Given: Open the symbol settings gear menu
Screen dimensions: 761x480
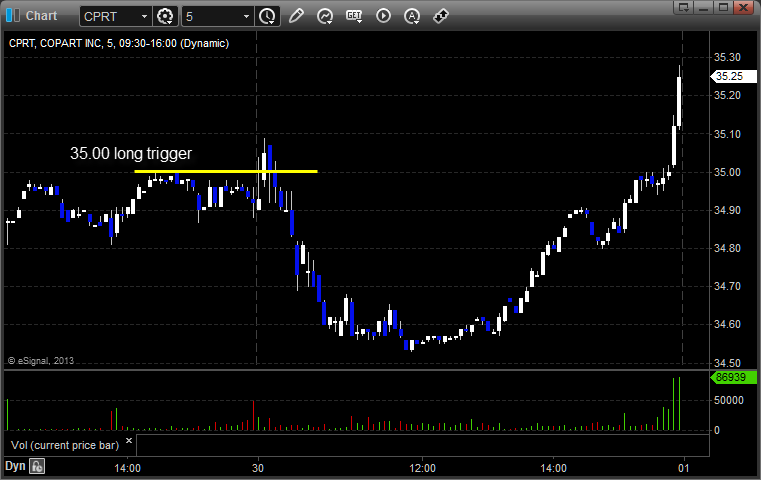Looking at the screenshot, I should coord(165,17).
